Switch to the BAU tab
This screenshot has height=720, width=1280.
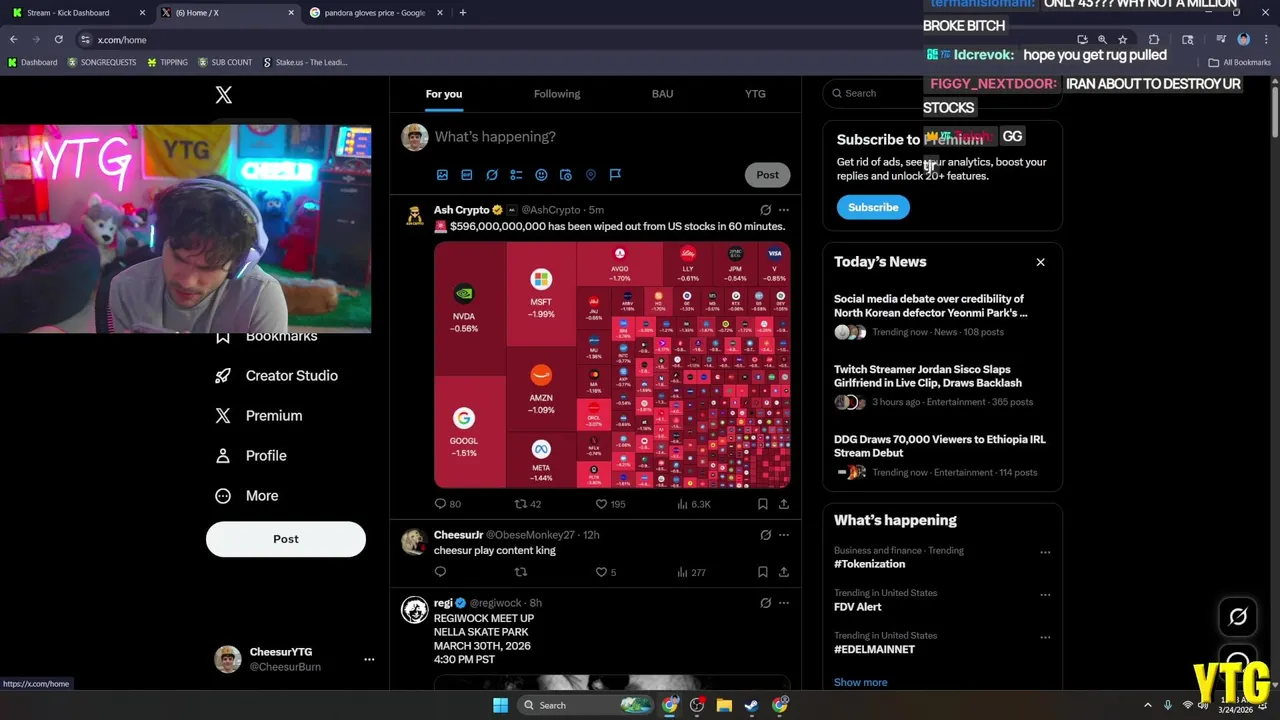pyautogui.click(x=662, y=94)
